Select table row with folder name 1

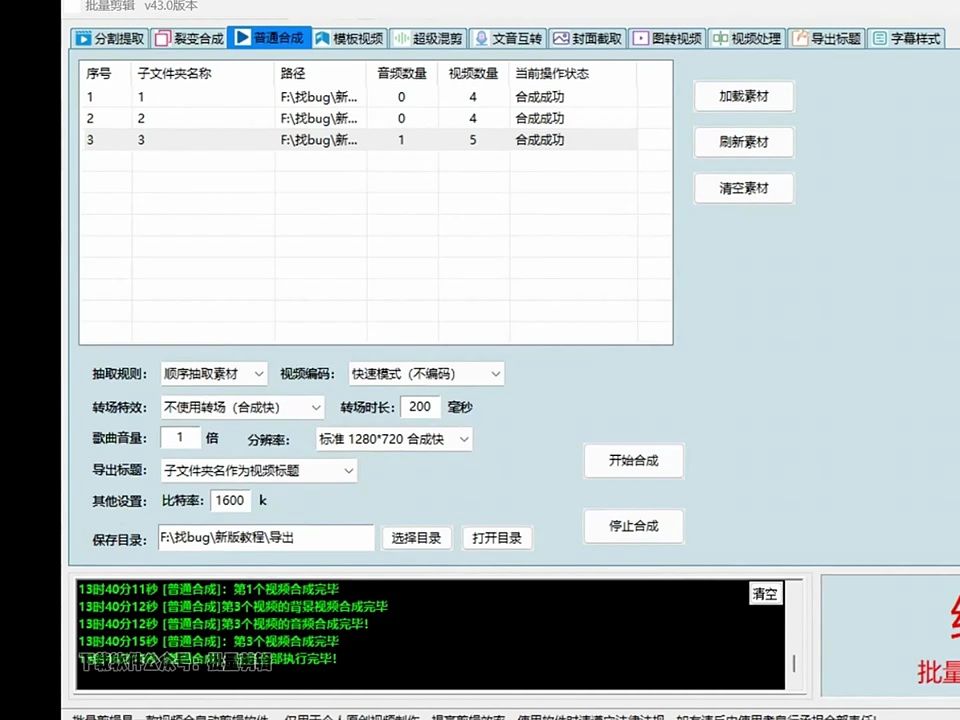tap(359, 97)
